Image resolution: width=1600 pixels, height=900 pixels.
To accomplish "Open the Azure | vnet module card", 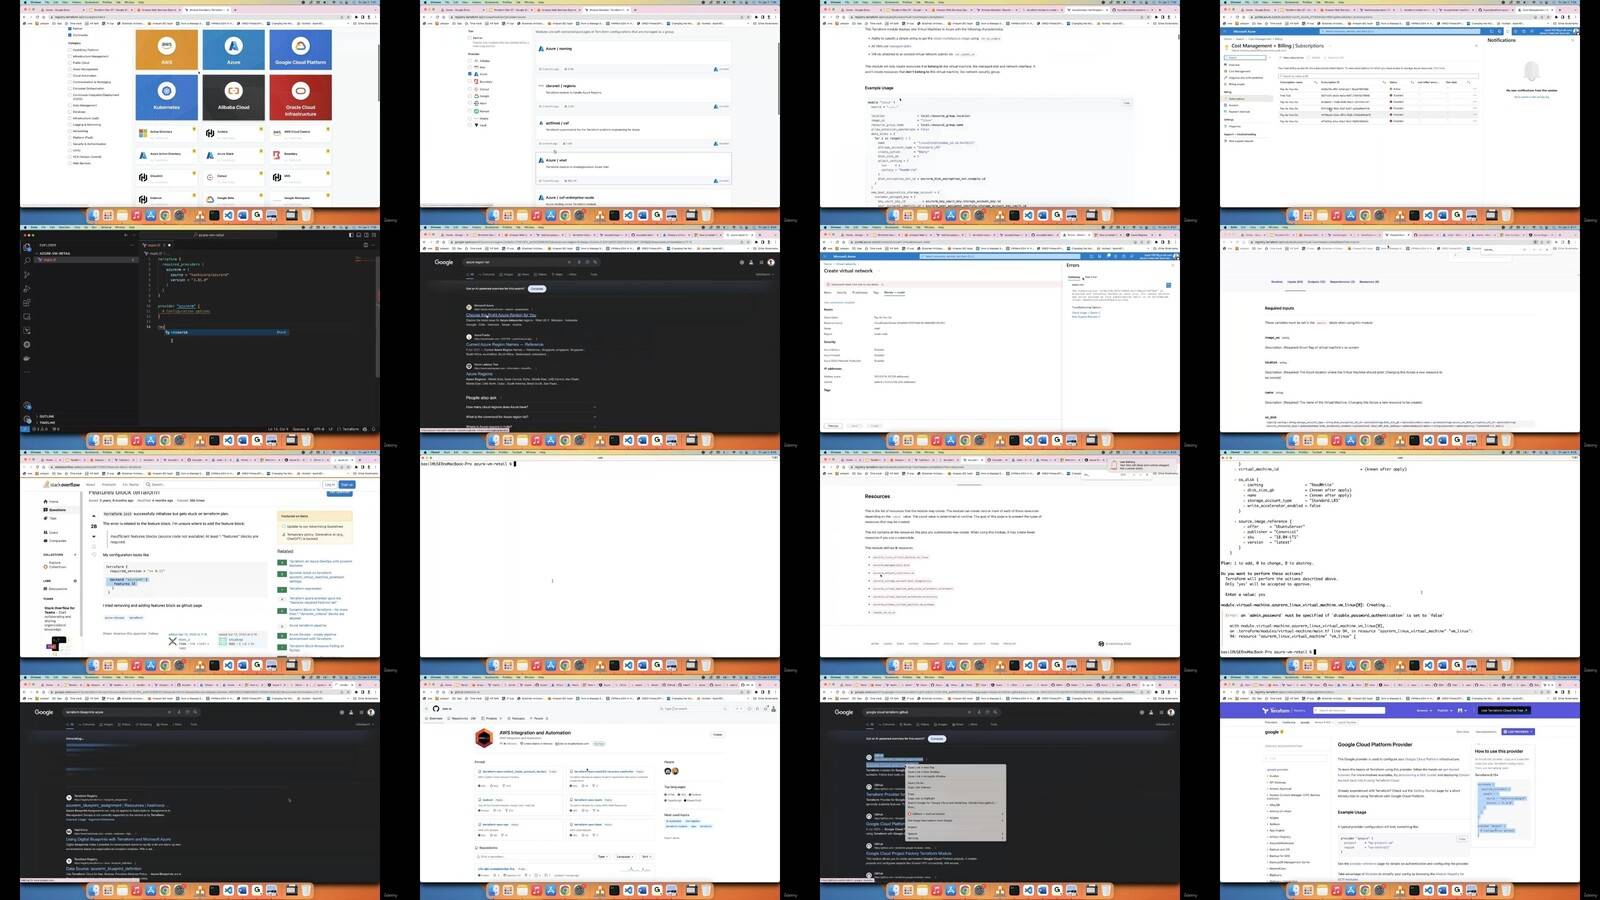I will 634,170.
